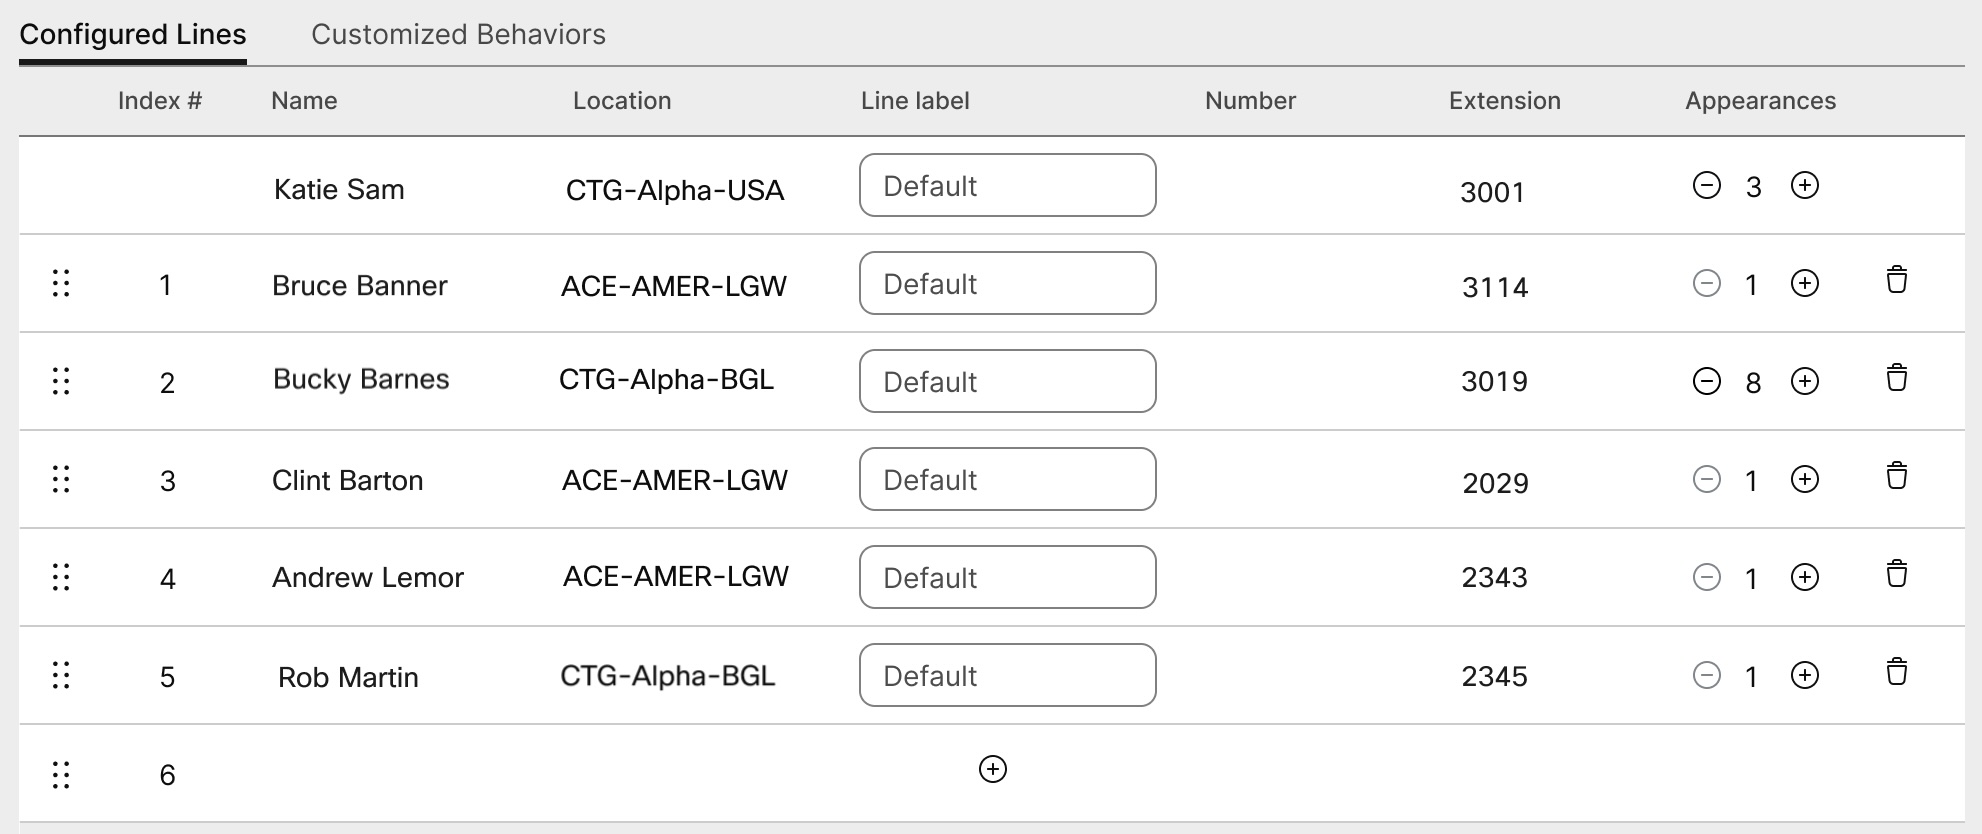This screenshot has width=1982, height=834.
Task: Click extension 2029
Action: [1495, 484]
